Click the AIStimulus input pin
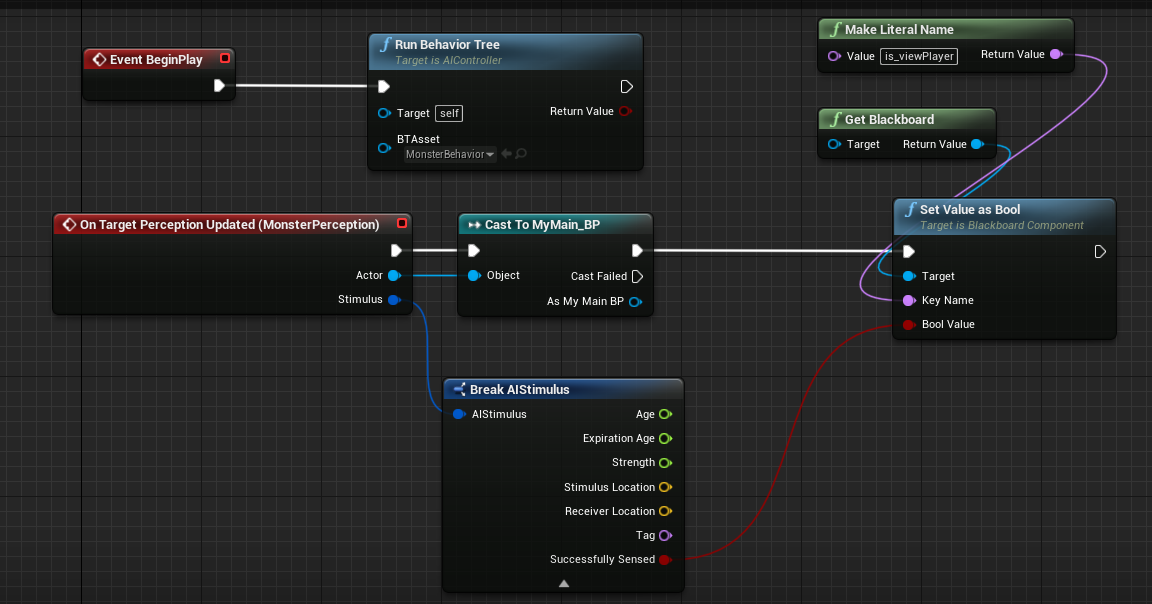The image size is (1152, 604). (x=459, y=414)
